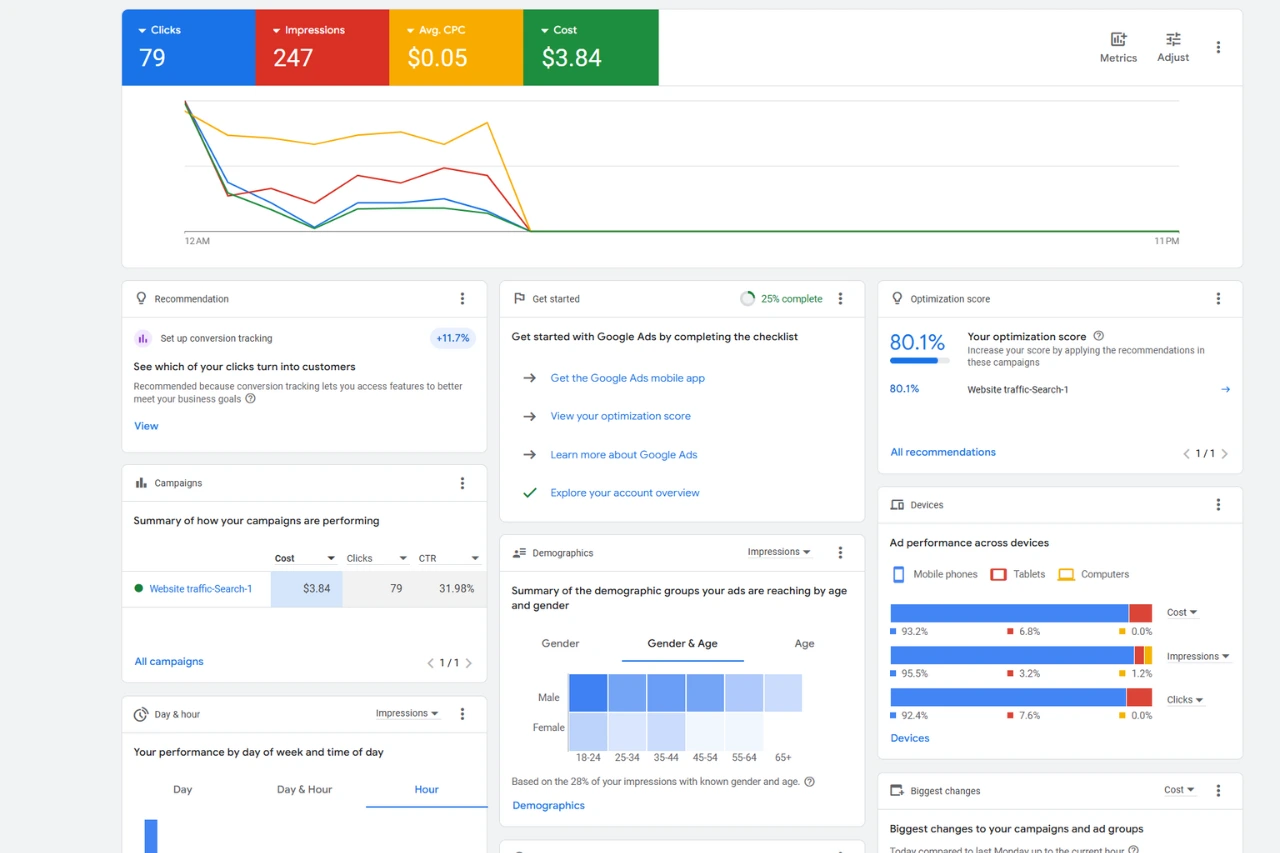
Task: Toggle the Tablets legend item
Action: [1017, 574]
